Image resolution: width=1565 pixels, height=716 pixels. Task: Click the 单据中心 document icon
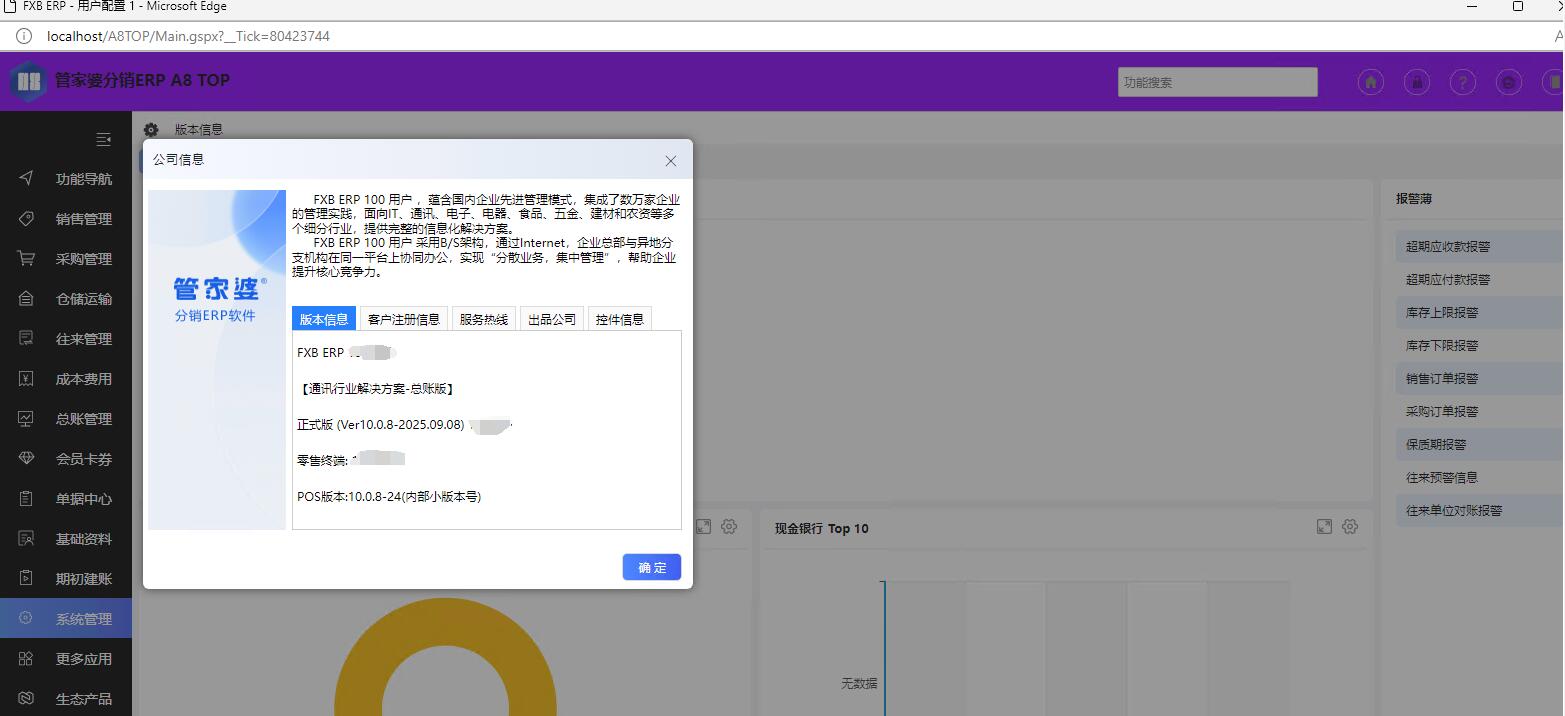[27, 499]
